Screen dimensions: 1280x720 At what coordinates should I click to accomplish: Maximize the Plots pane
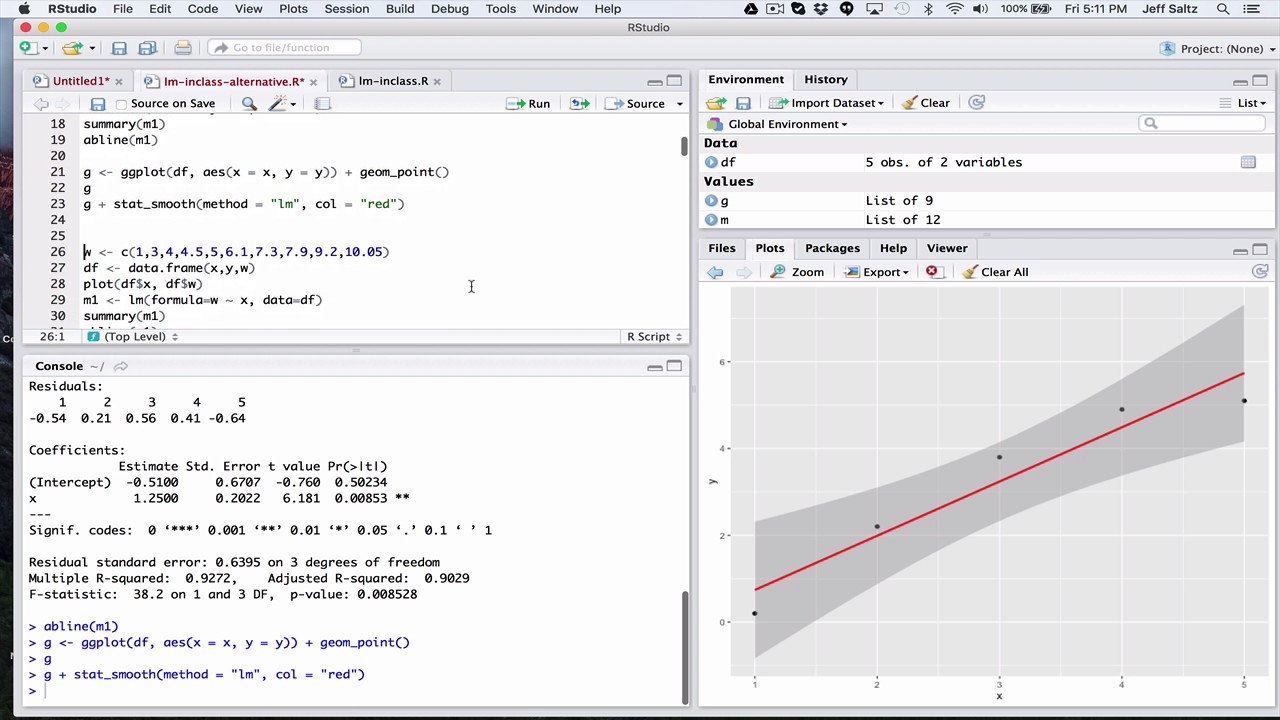click(x=1260, y=250)
